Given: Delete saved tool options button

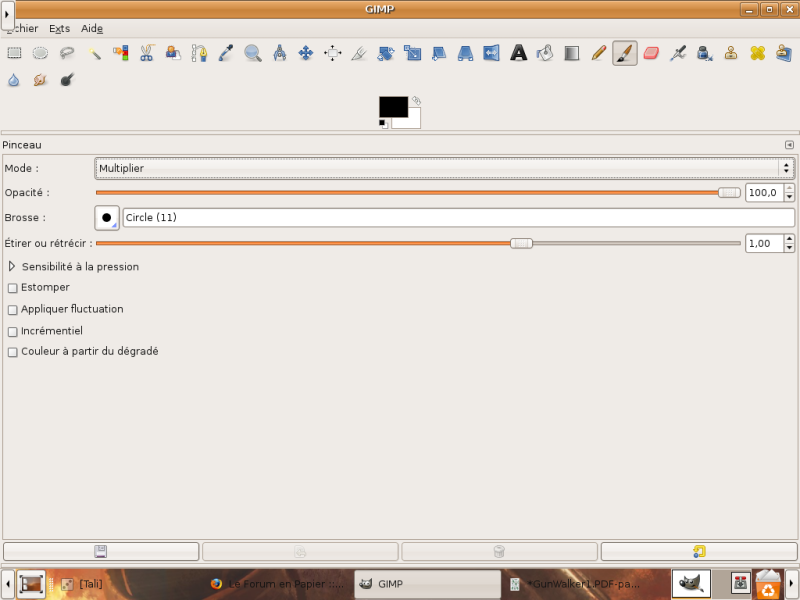Looking at the screenshot, I should click(x=499, y=552).
